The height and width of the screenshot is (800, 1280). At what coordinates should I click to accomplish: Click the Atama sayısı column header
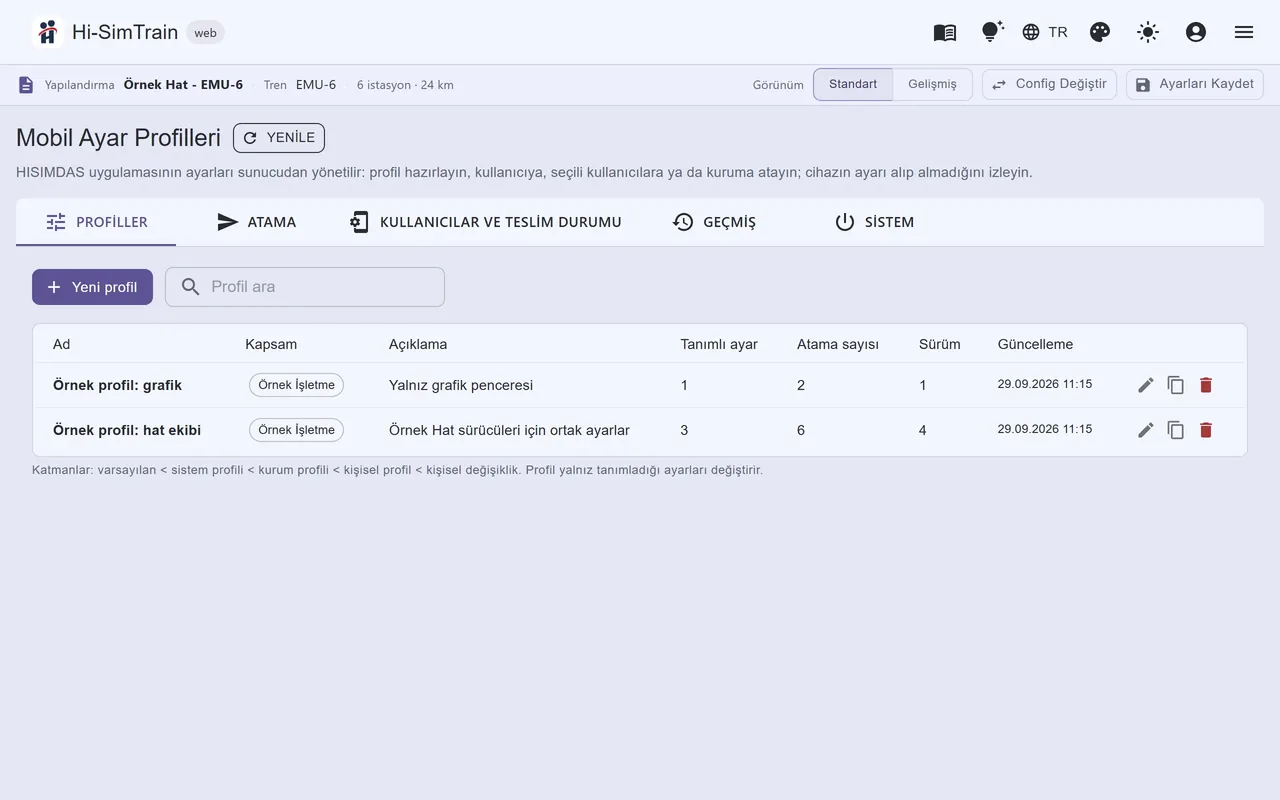coord(838,344)
